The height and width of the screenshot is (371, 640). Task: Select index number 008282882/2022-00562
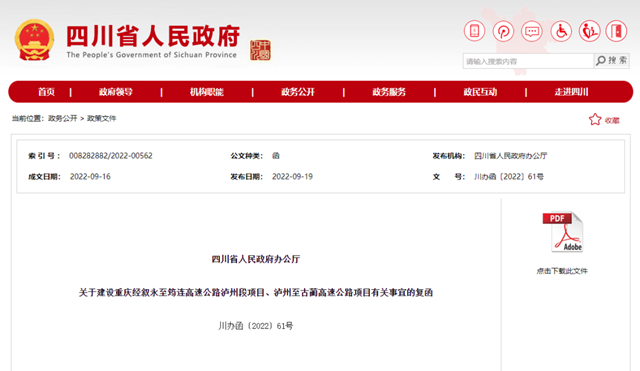coord(111,156)
